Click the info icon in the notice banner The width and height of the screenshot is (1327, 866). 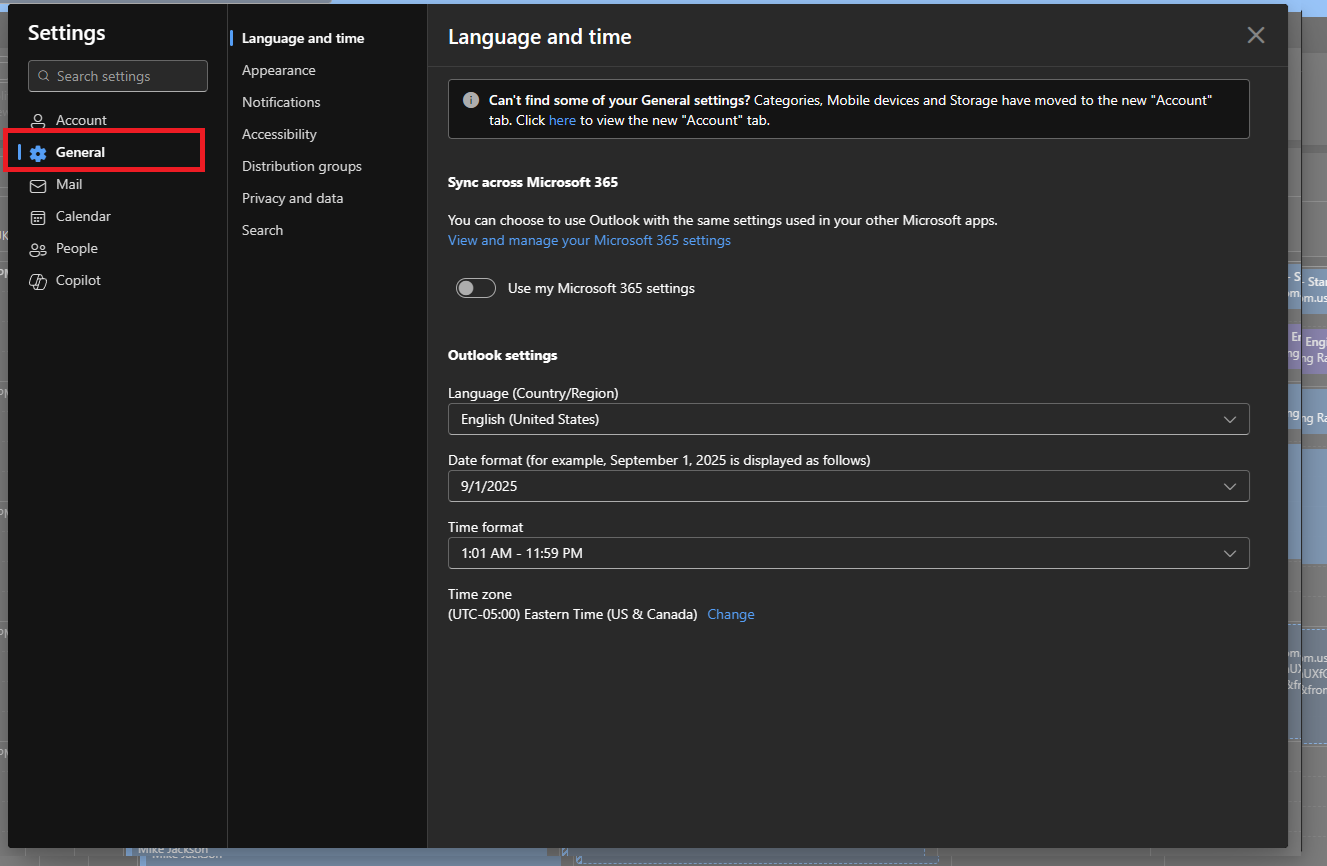tap(471, 100)
